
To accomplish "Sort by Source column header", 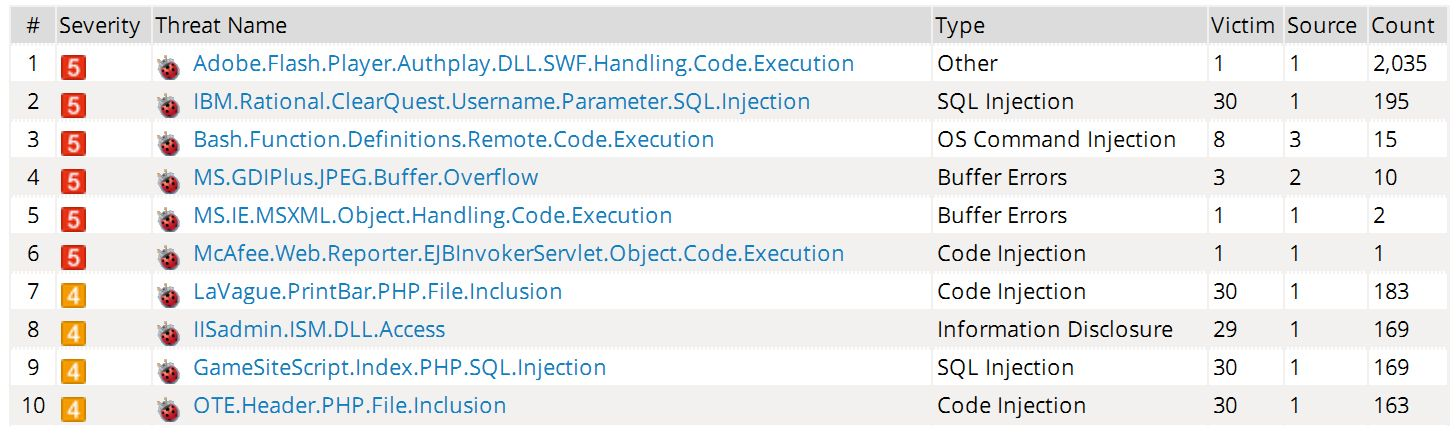I will tap(1321, 26).
